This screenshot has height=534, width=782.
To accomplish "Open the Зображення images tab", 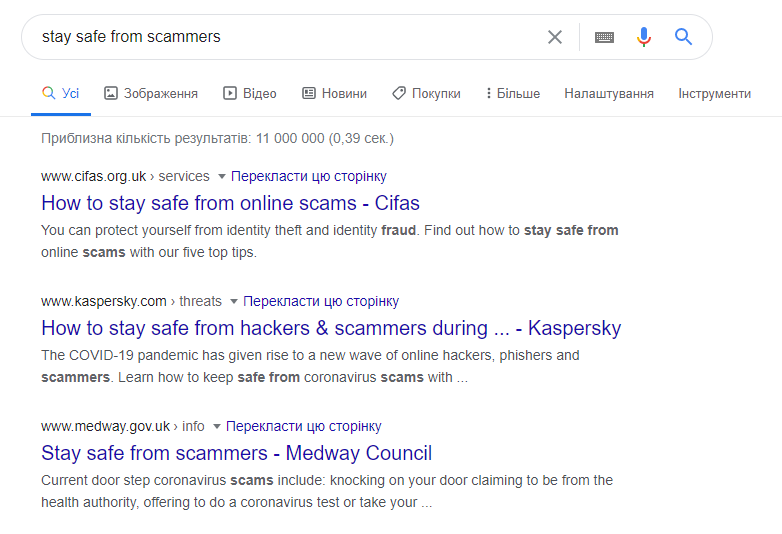I will tap(151, 93).
